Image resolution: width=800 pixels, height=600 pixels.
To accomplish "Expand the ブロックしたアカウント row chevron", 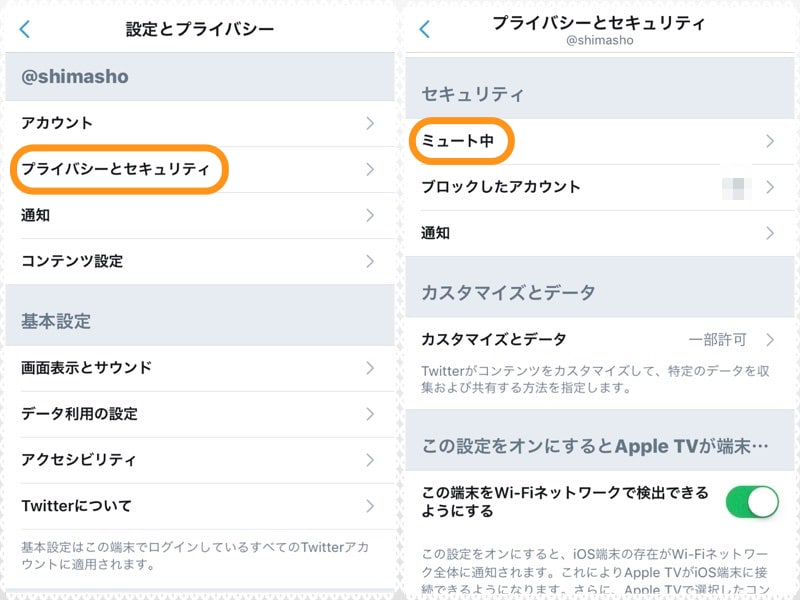I will click(770, 187).
